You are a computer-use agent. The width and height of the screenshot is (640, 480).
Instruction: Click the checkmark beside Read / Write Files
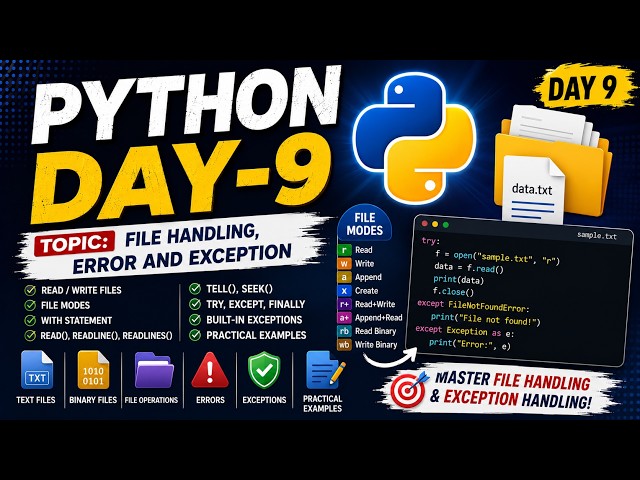click(30, 290)
